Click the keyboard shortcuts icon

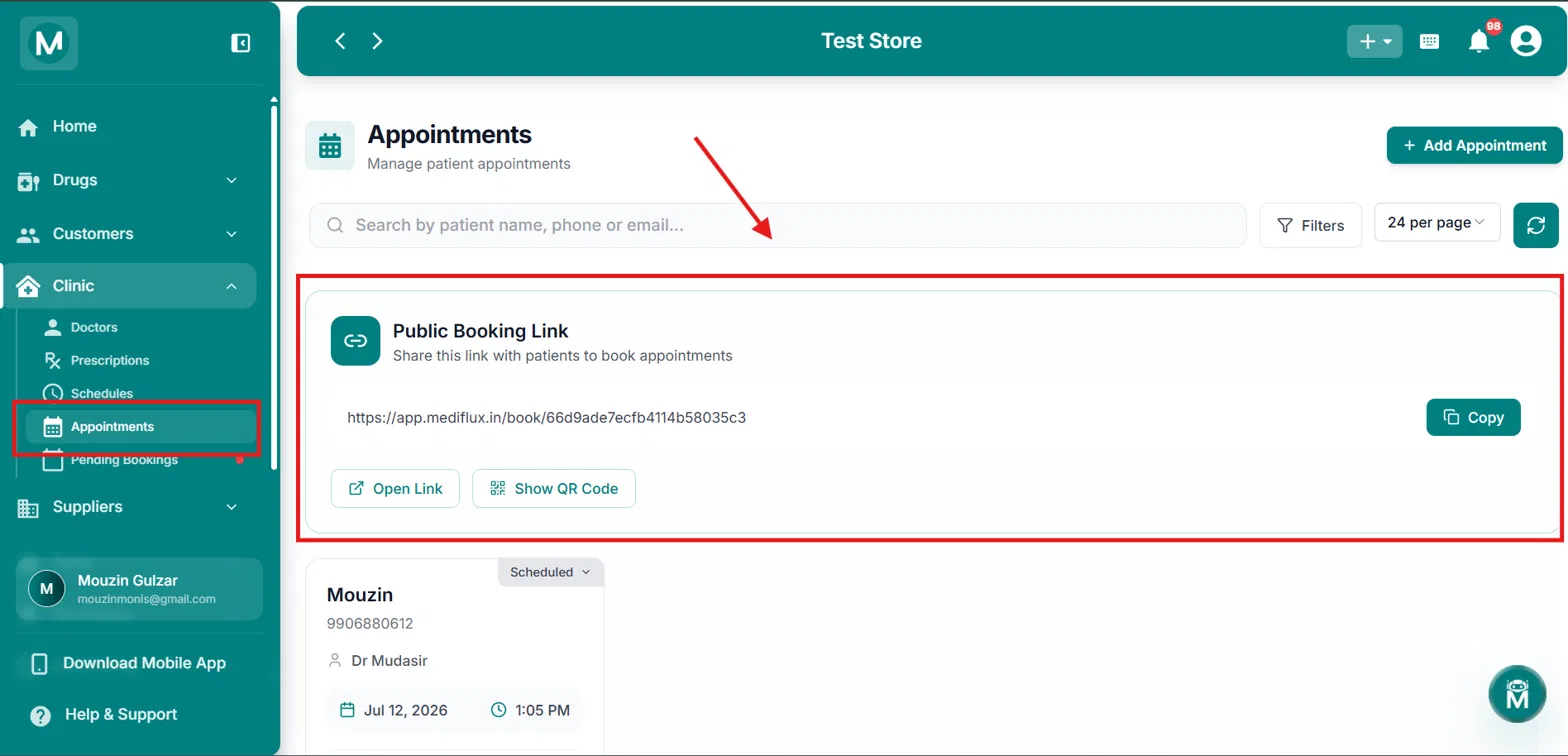(1430, 41)
